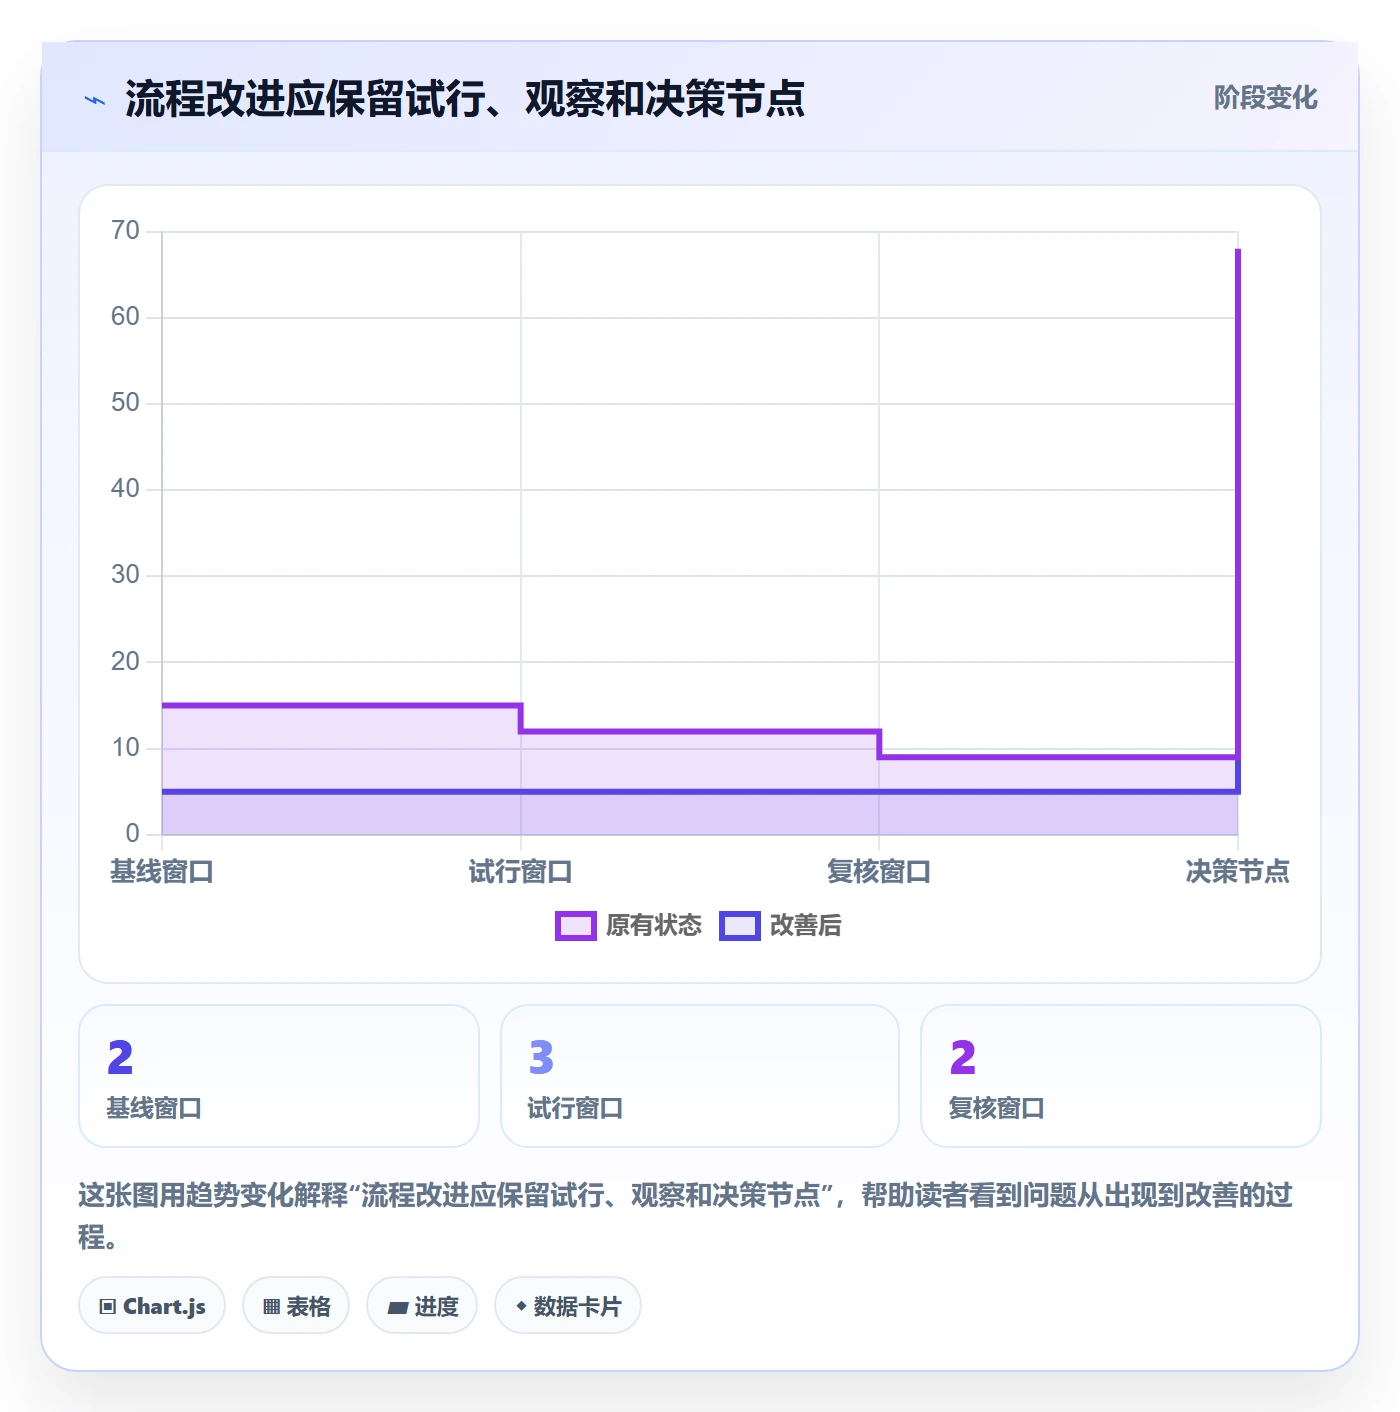Viewport: 1400px width, 1412px height.
Task: Click the lightning icon beside the title
Action: pos(95,100)
